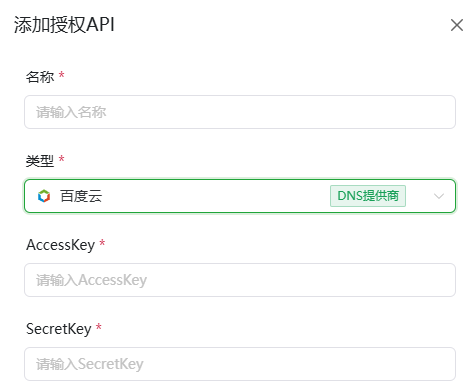Image resolution: width=474 pixels, height=390 pixels.
Task: Click the 请输入名称 placeholder text
Action: tap(71, 112)
